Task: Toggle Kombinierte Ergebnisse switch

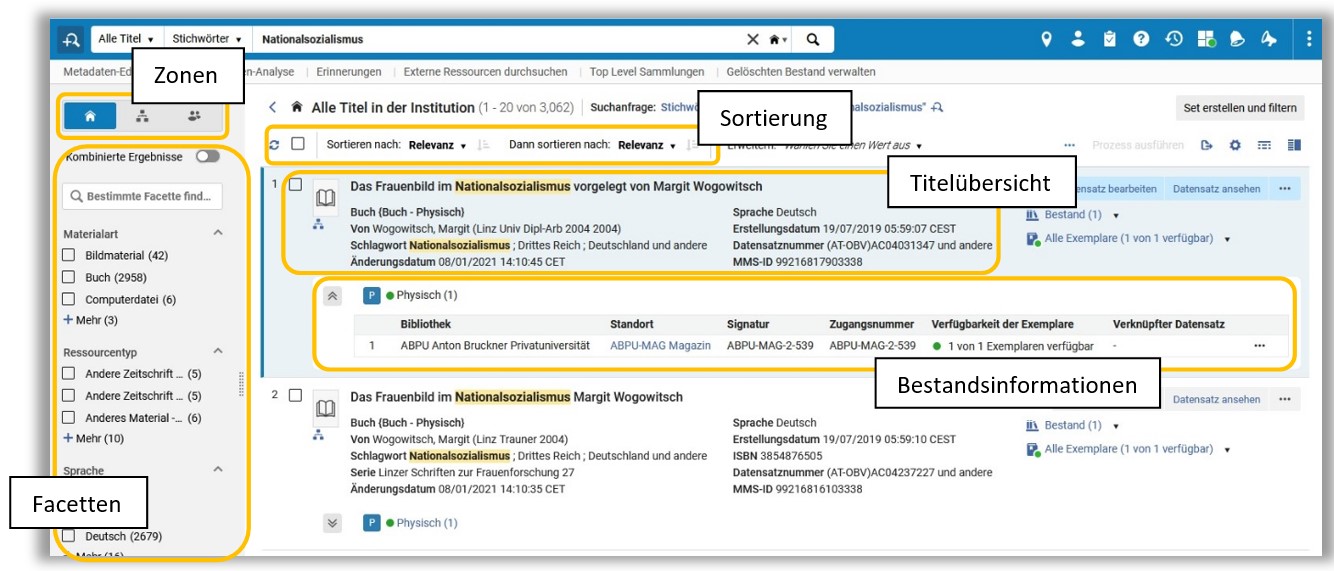Action: (x=208, y=157)
